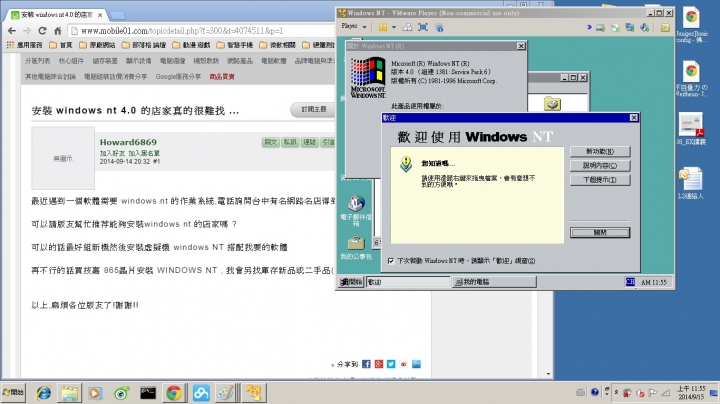Open the 首頁 bookmark folder

tap(61, 45)
